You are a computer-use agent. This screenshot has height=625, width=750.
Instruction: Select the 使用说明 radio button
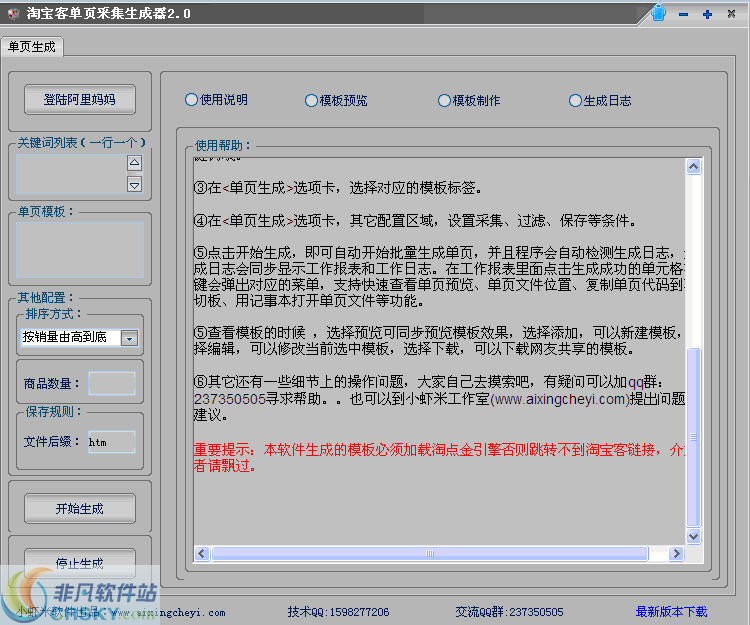point(216,99)
